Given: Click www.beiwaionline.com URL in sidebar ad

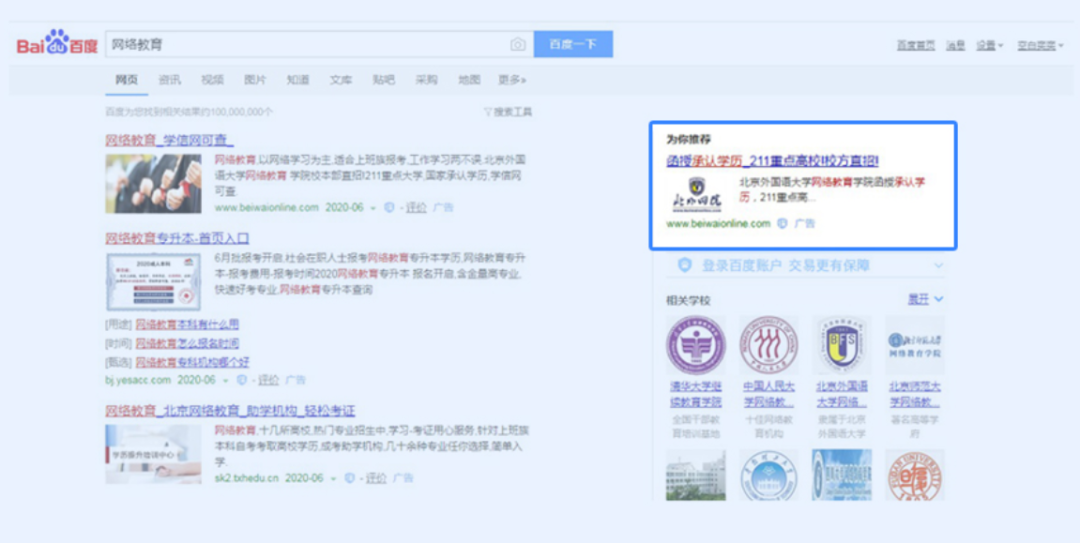Looking at the screenshot, I should (x=718, y=223).
